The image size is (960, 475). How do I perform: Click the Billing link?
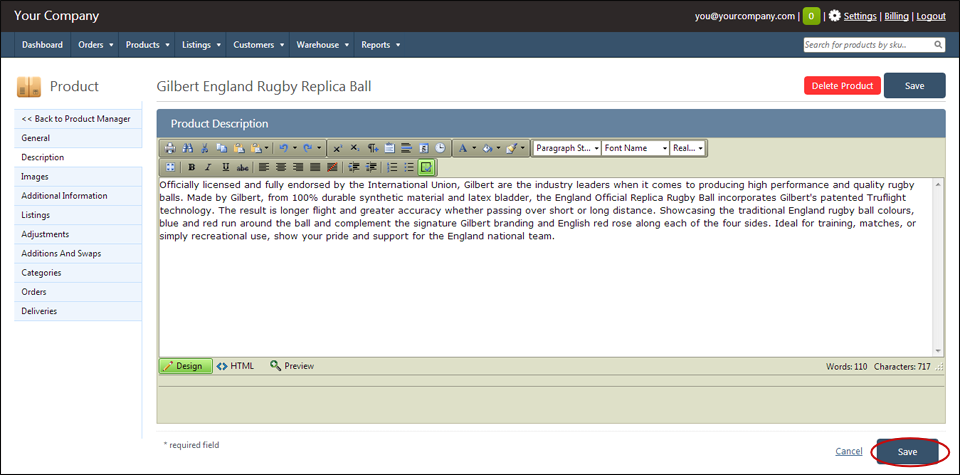[x=896, y=17]
